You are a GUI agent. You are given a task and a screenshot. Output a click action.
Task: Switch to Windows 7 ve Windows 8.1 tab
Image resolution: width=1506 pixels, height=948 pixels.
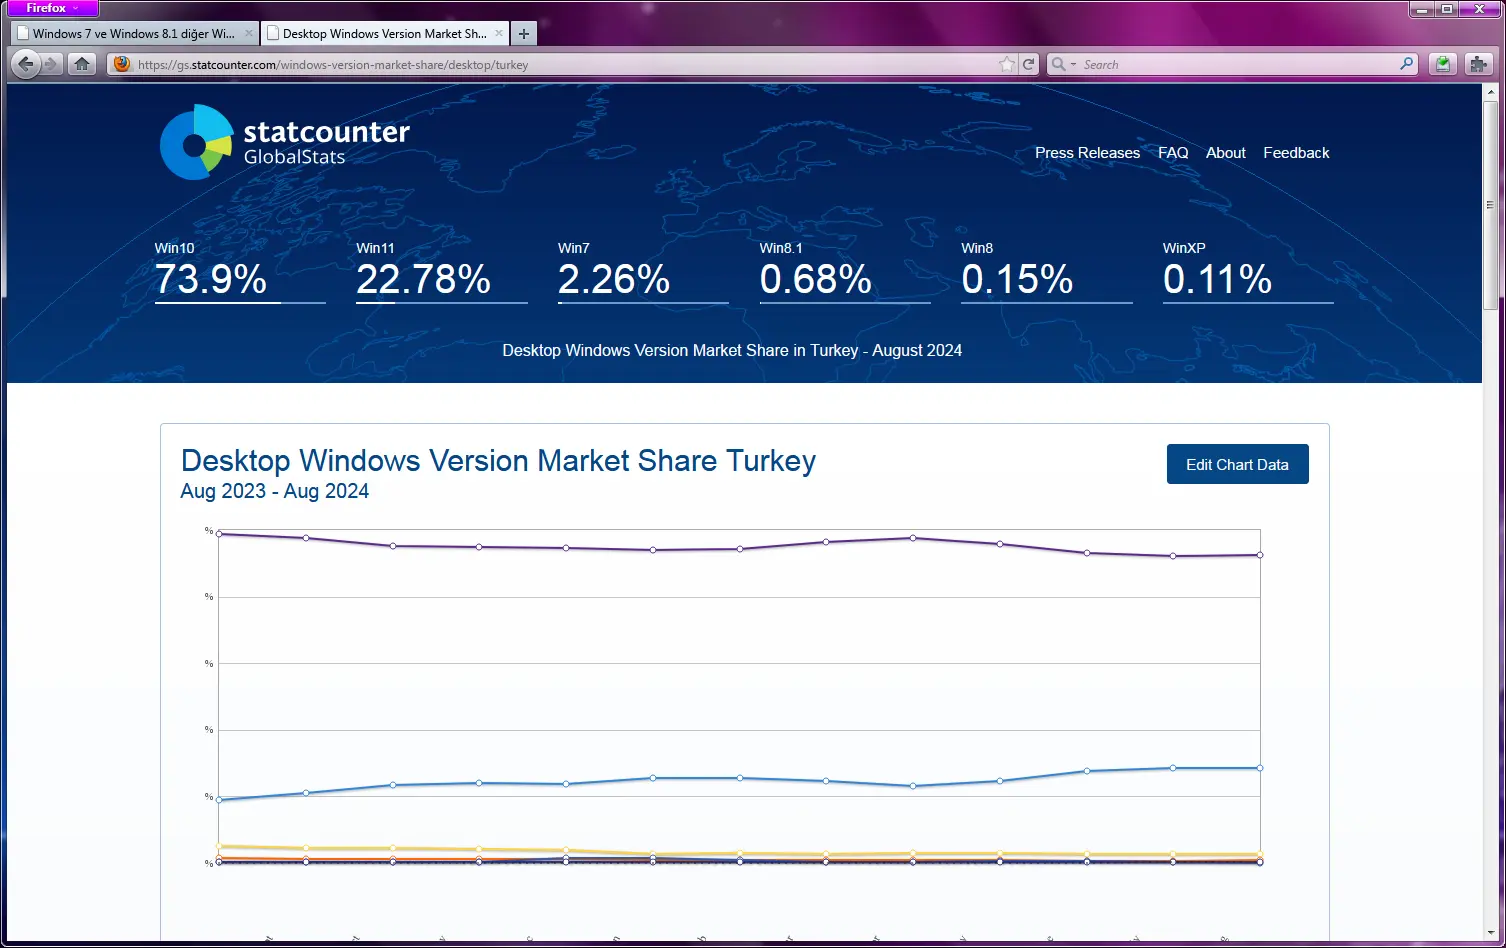pyautogui.click(x=134, y=34)
